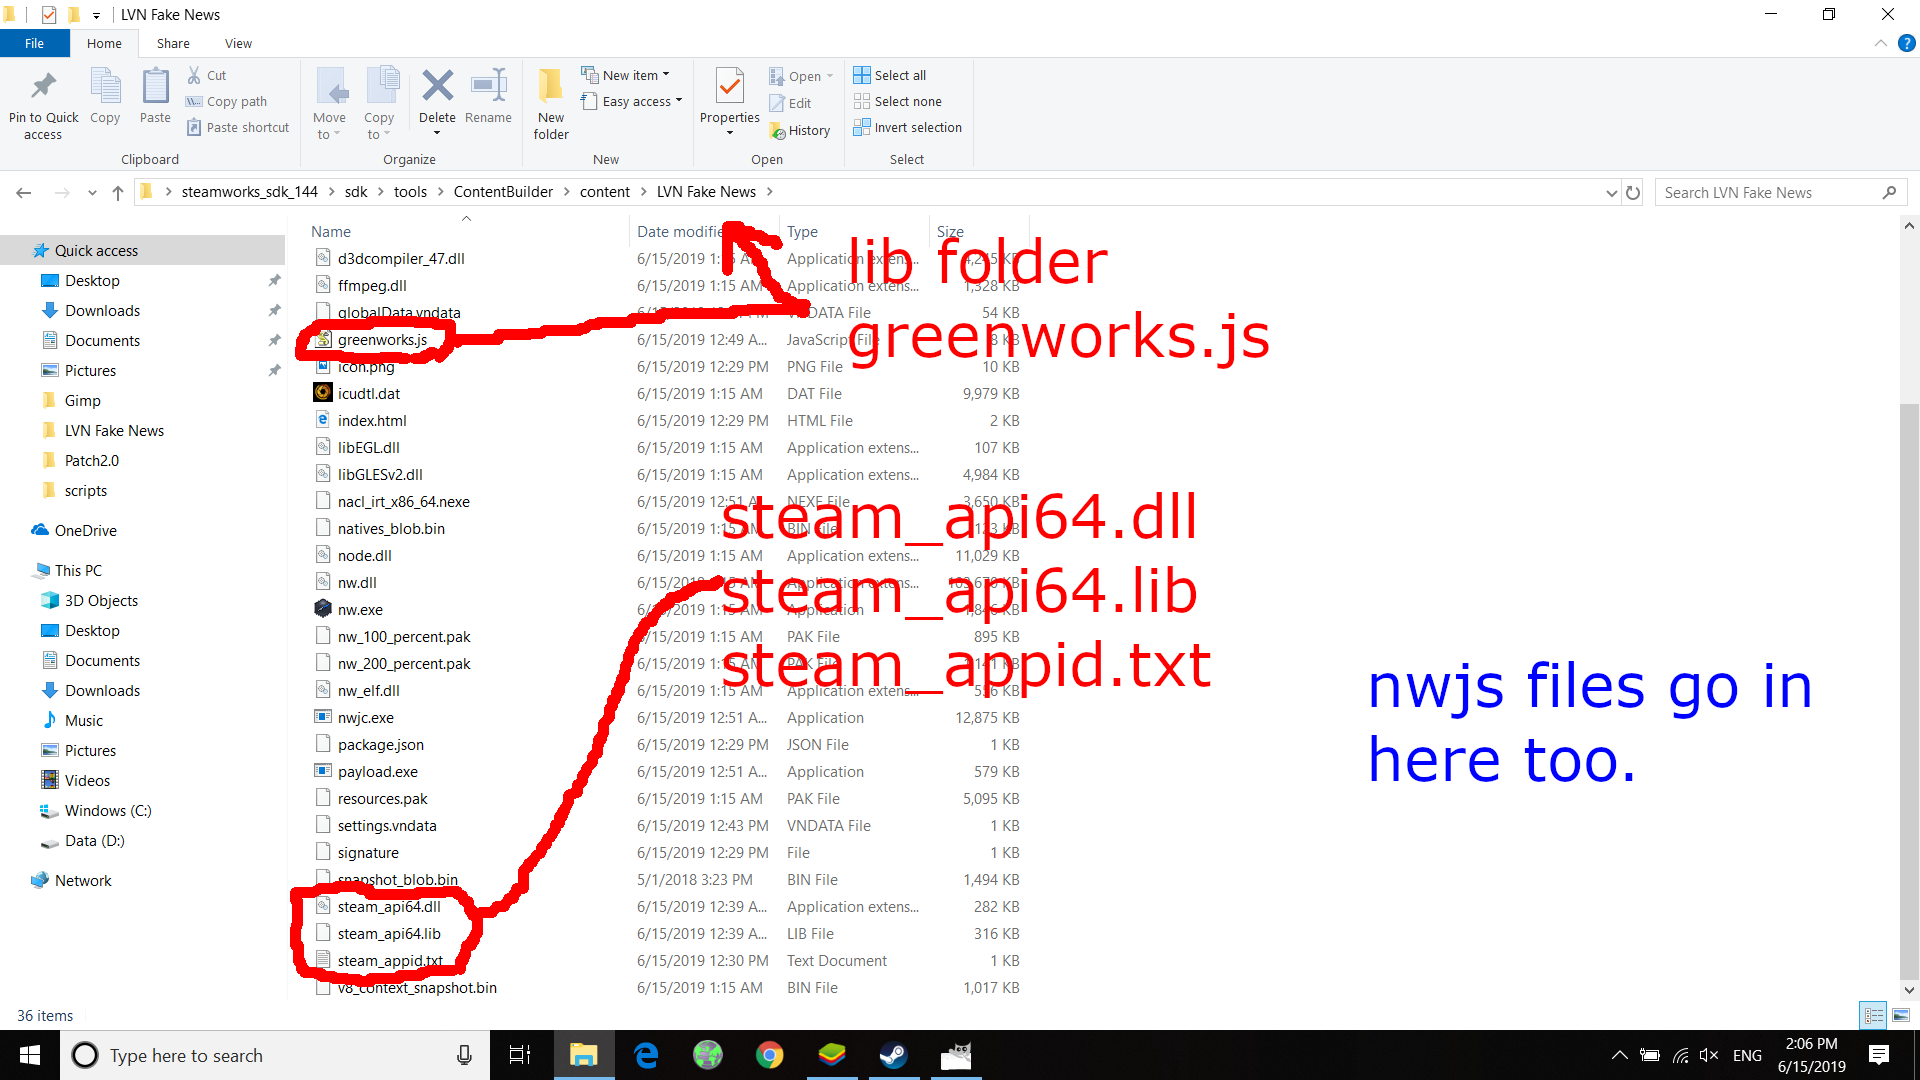This screenshot has width=1920, height=1080.
Task: Click Select none in the ribbon
Action: coord(898,101)
